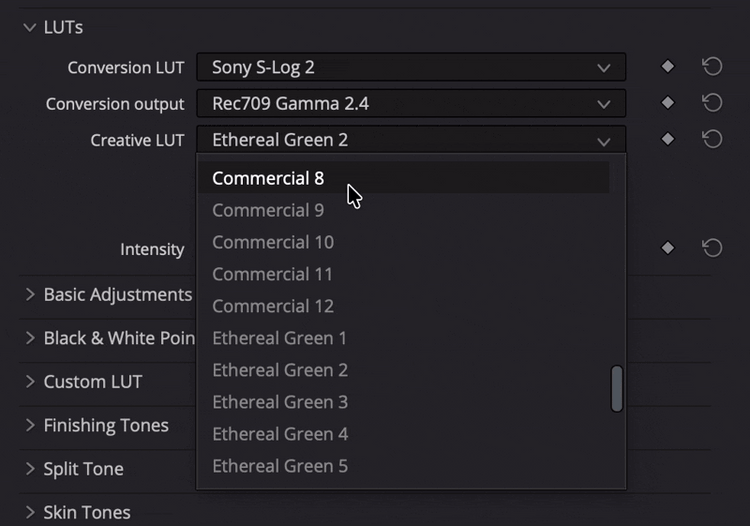Pick Commercial 12 option
750x526 pixels.
point(404,306)
